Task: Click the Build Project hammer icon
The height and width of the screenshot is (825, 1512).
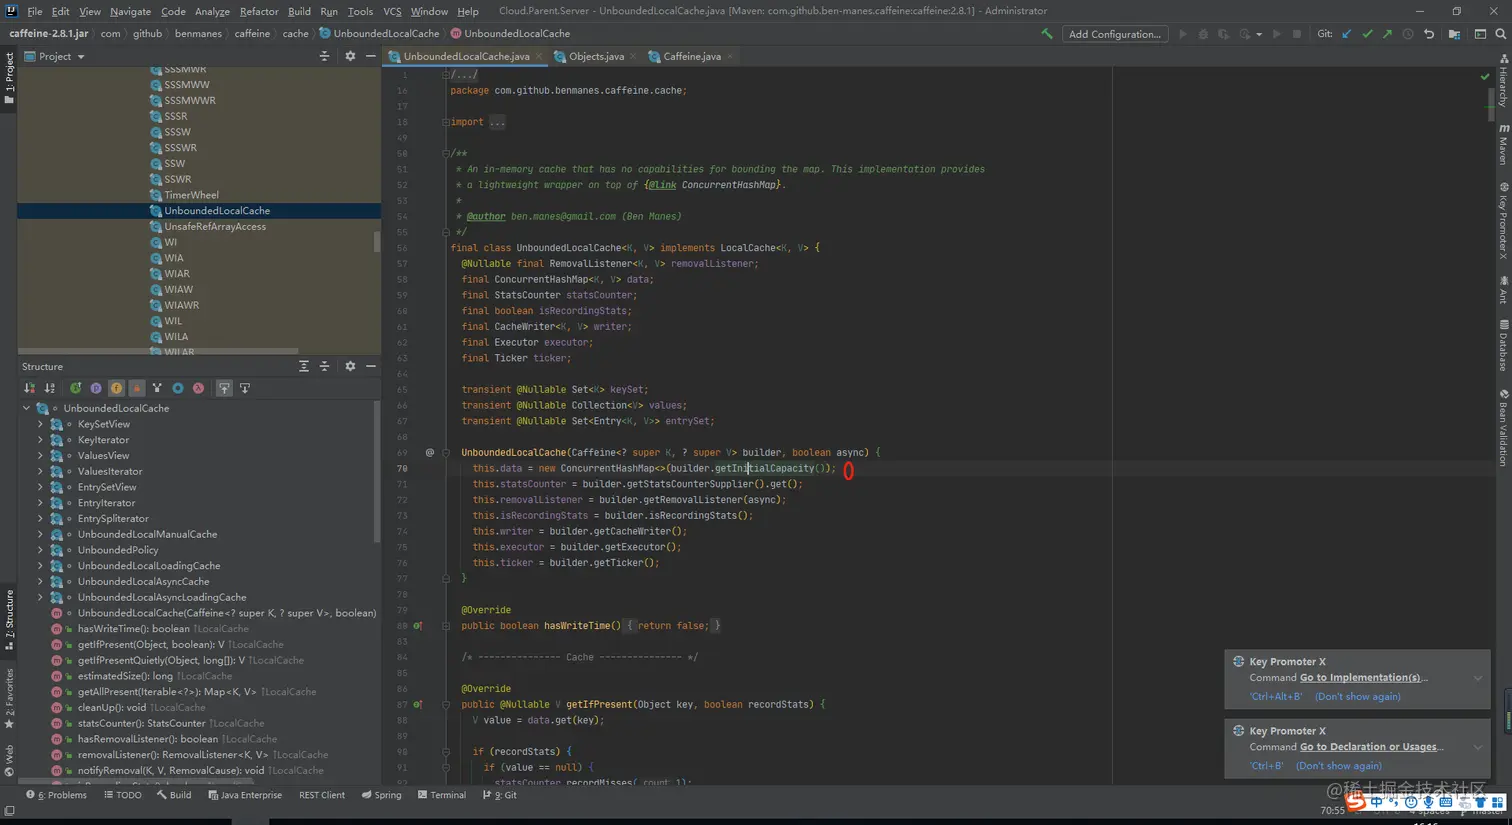Action: coord(1047,34)
